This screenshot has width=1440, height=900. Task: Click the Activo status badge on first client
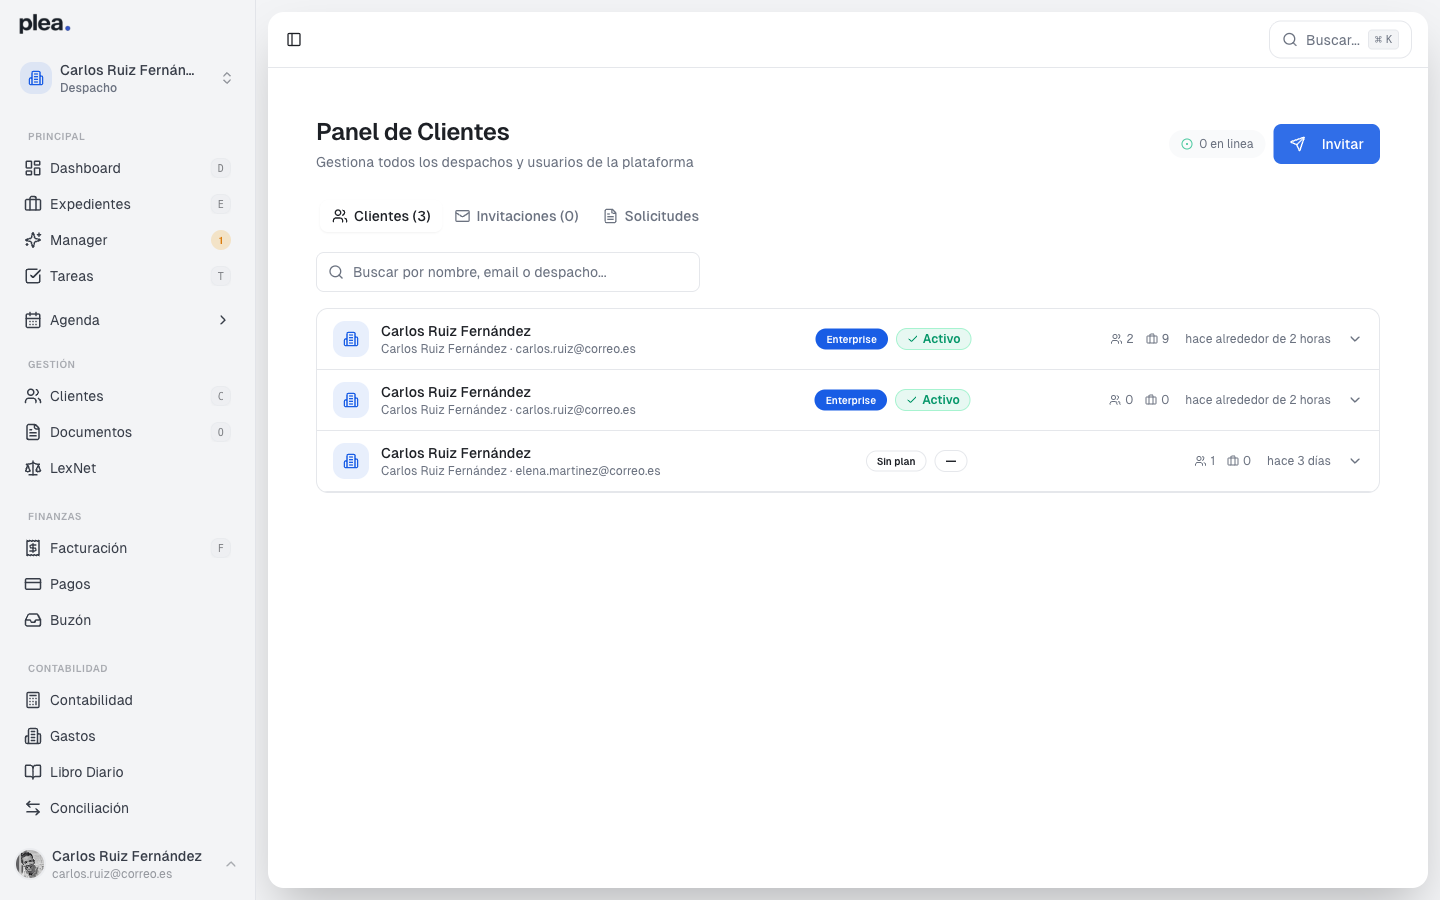(933, 339)
